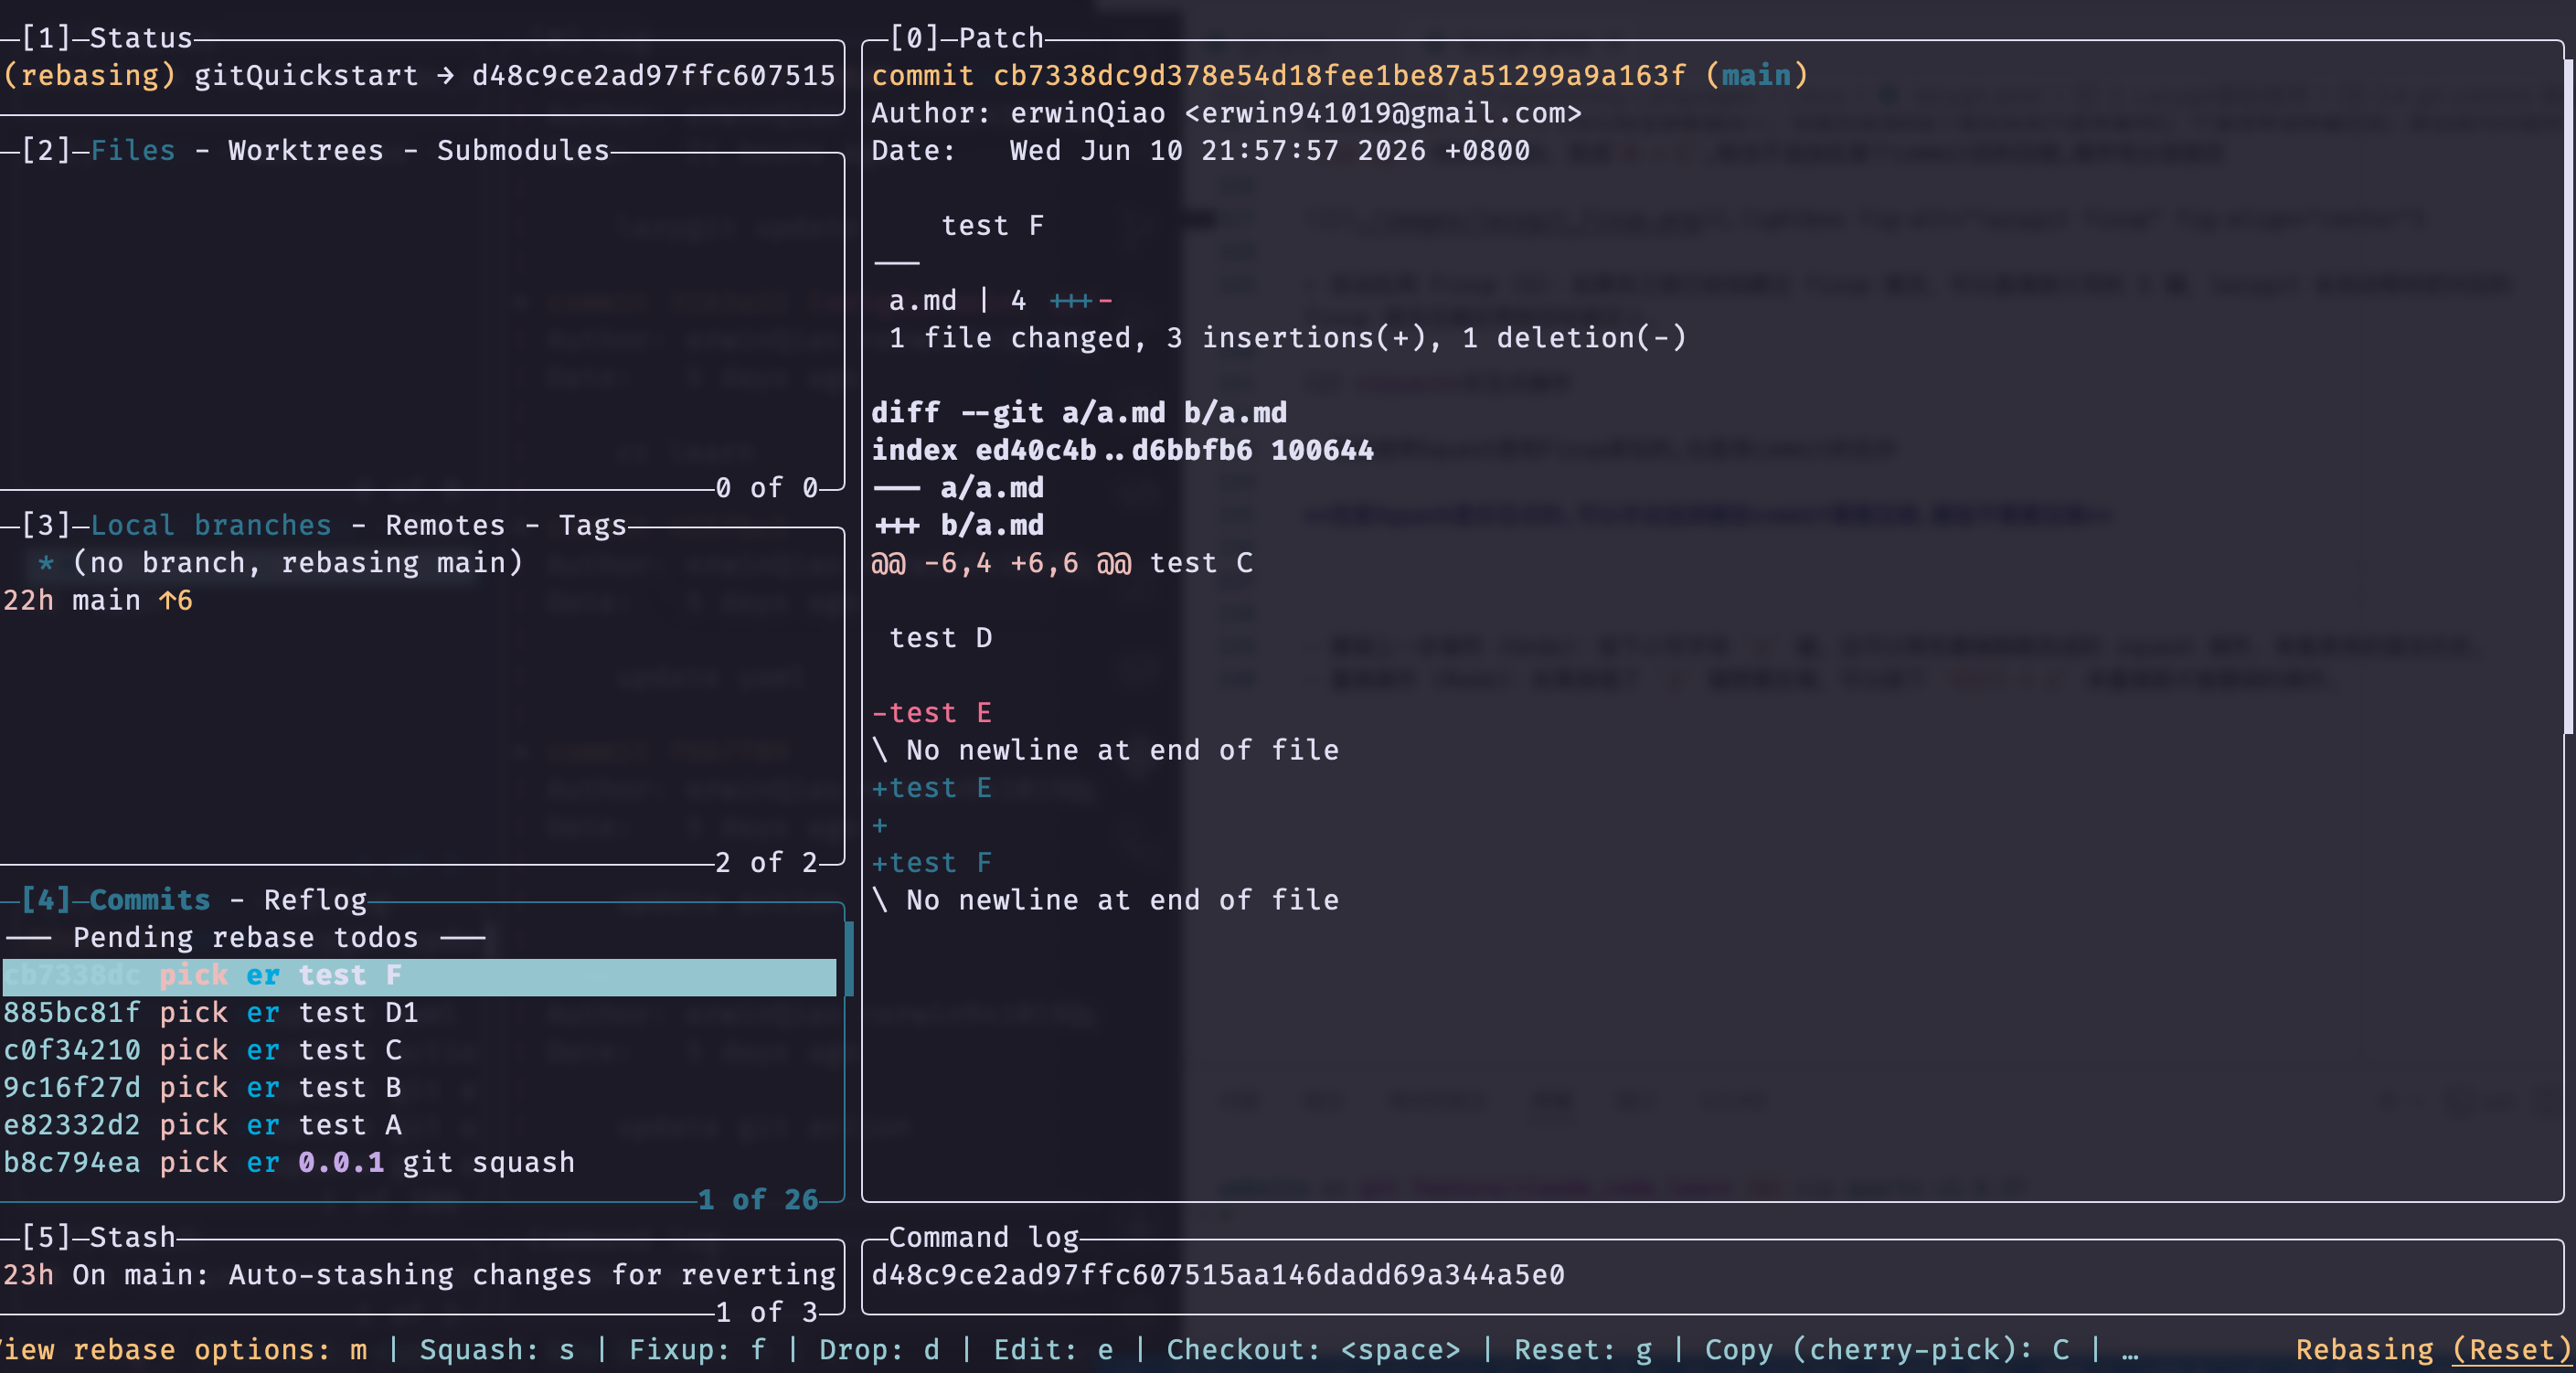
Task: Click the Patch panel scrollbar
Action: (x=2568, y=397)
